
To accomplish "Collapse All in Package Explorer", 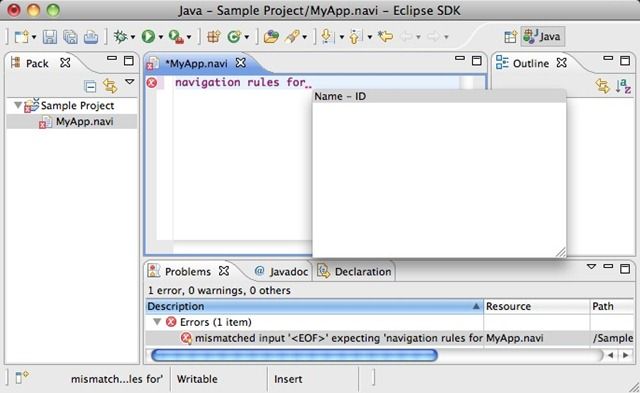I will tap(90, 87).
